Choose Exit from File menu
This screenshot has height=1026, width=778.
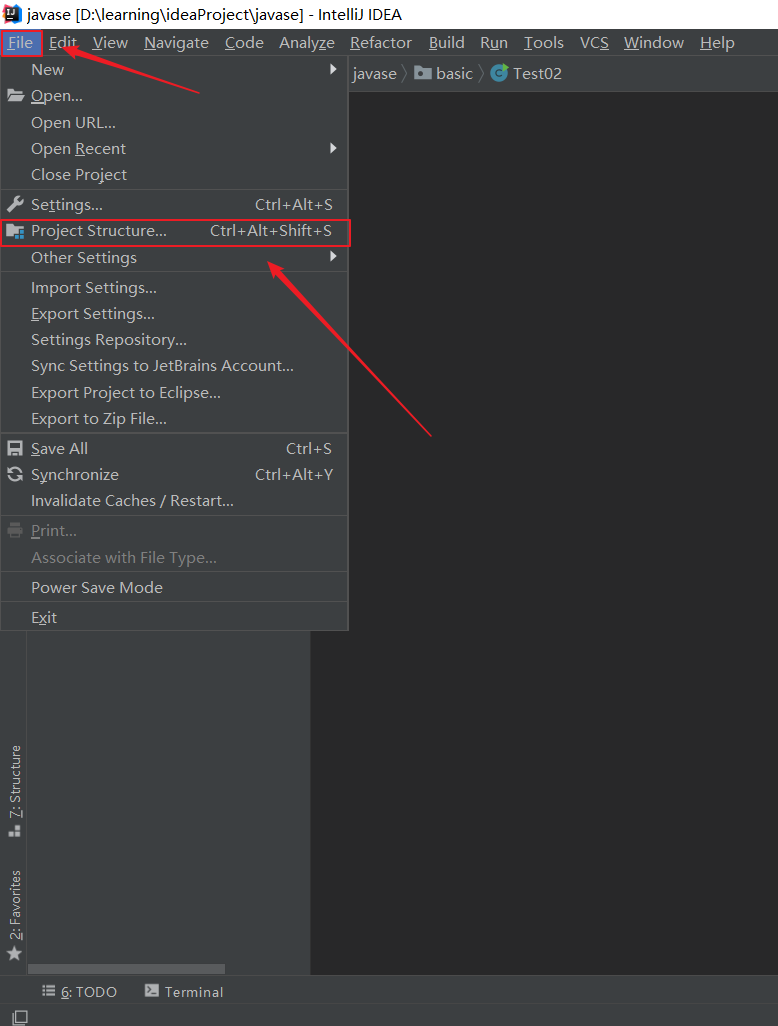(44, 618)
